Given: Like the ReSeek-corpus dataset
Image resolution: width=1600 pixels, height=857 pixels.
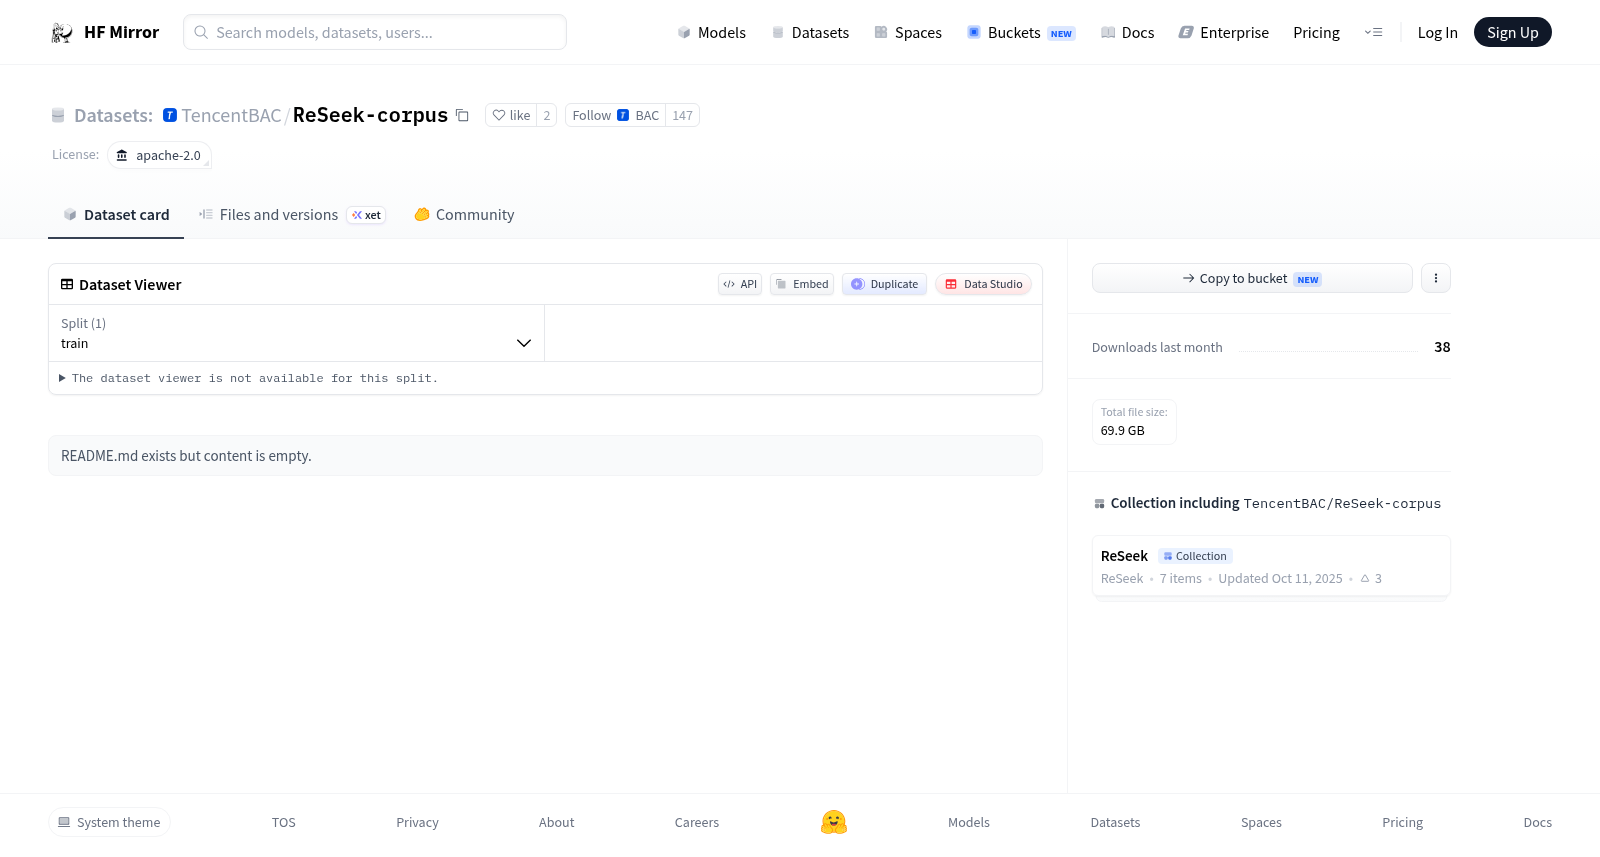Looking at the screenshot, I should pyautogui.click(x=511, y=115).
